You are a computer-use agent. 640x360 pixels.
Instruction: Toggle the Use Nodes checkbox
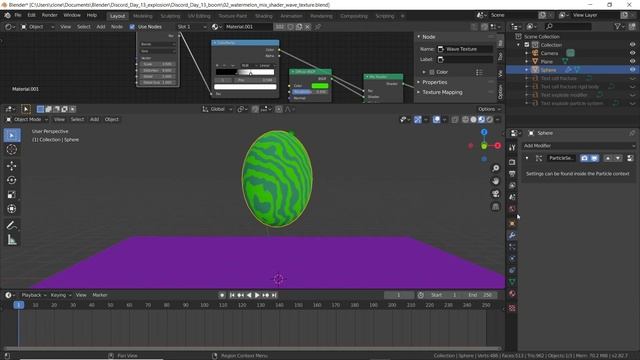tap(132, 27)
